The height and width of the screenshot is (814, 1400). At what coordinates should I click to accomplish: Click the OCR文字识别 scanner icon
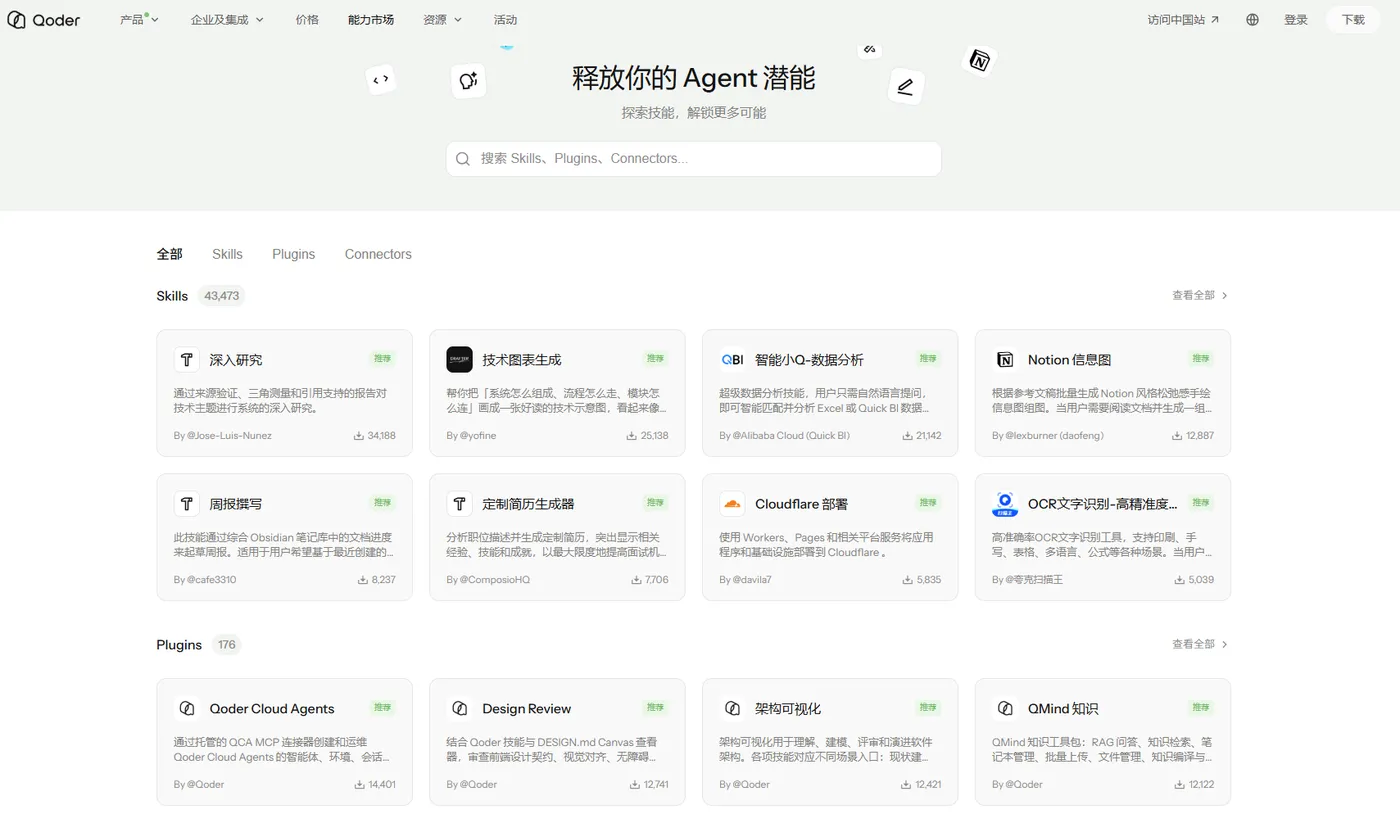[1005, 504]
